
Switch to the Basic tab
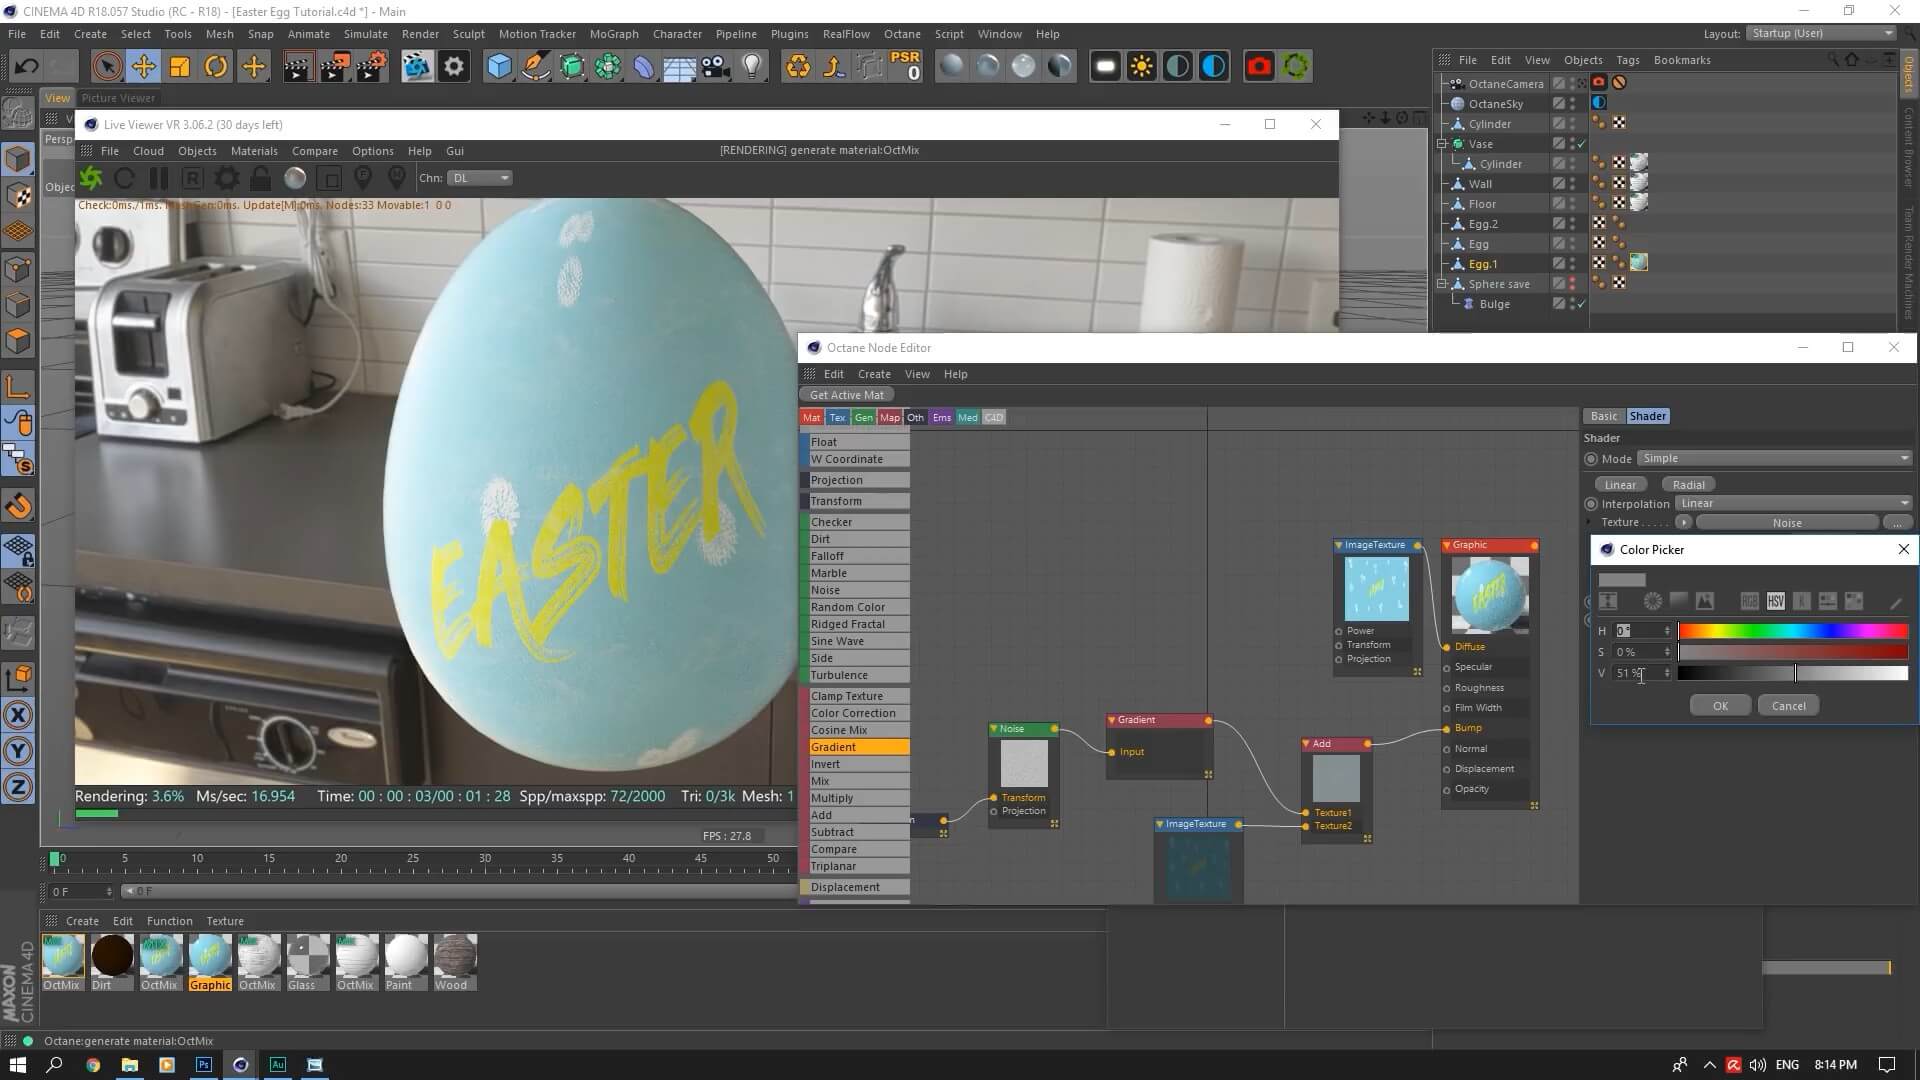pos(1603,416)
